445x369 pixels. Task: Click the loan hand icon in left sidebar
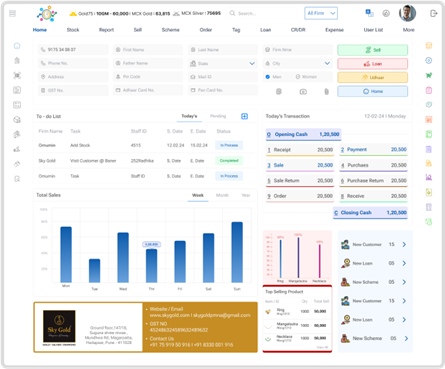pyautogui.click(x=17, y=149)
